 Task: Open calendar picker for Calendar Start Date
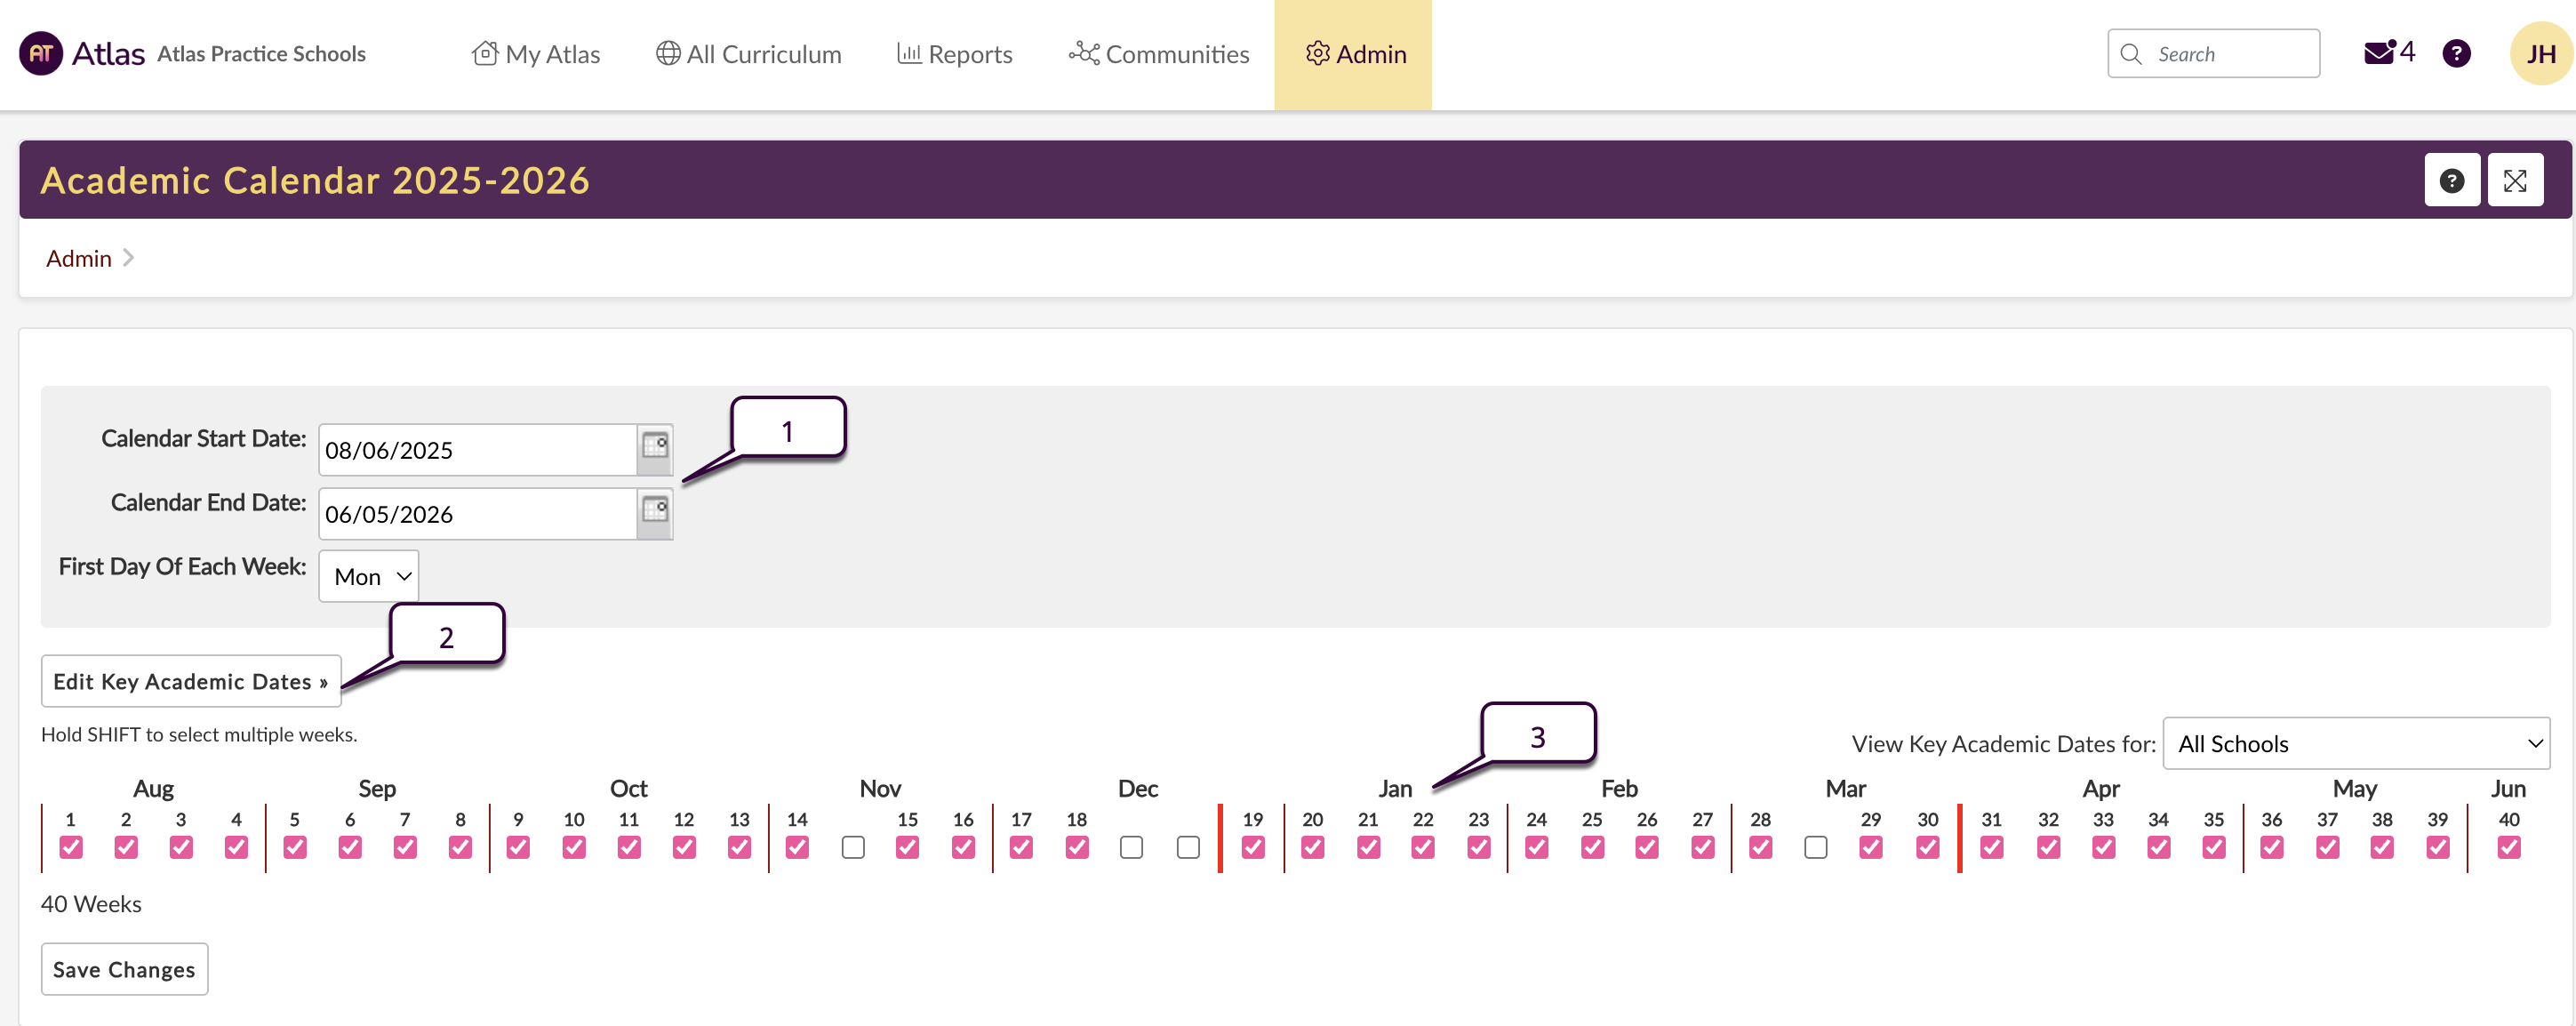[x=655, y=448]
